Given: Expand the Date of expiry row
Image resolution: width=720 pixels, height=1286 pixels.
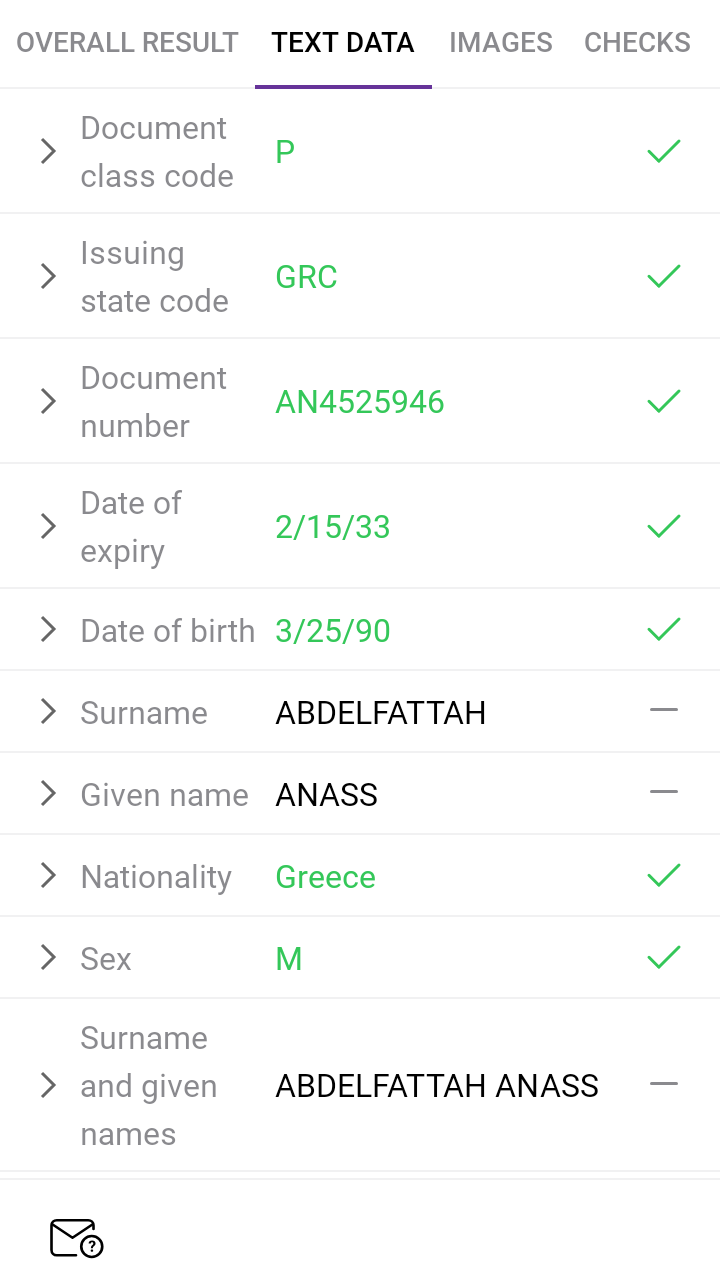Looking at the screenshot, I should [48, 527].
